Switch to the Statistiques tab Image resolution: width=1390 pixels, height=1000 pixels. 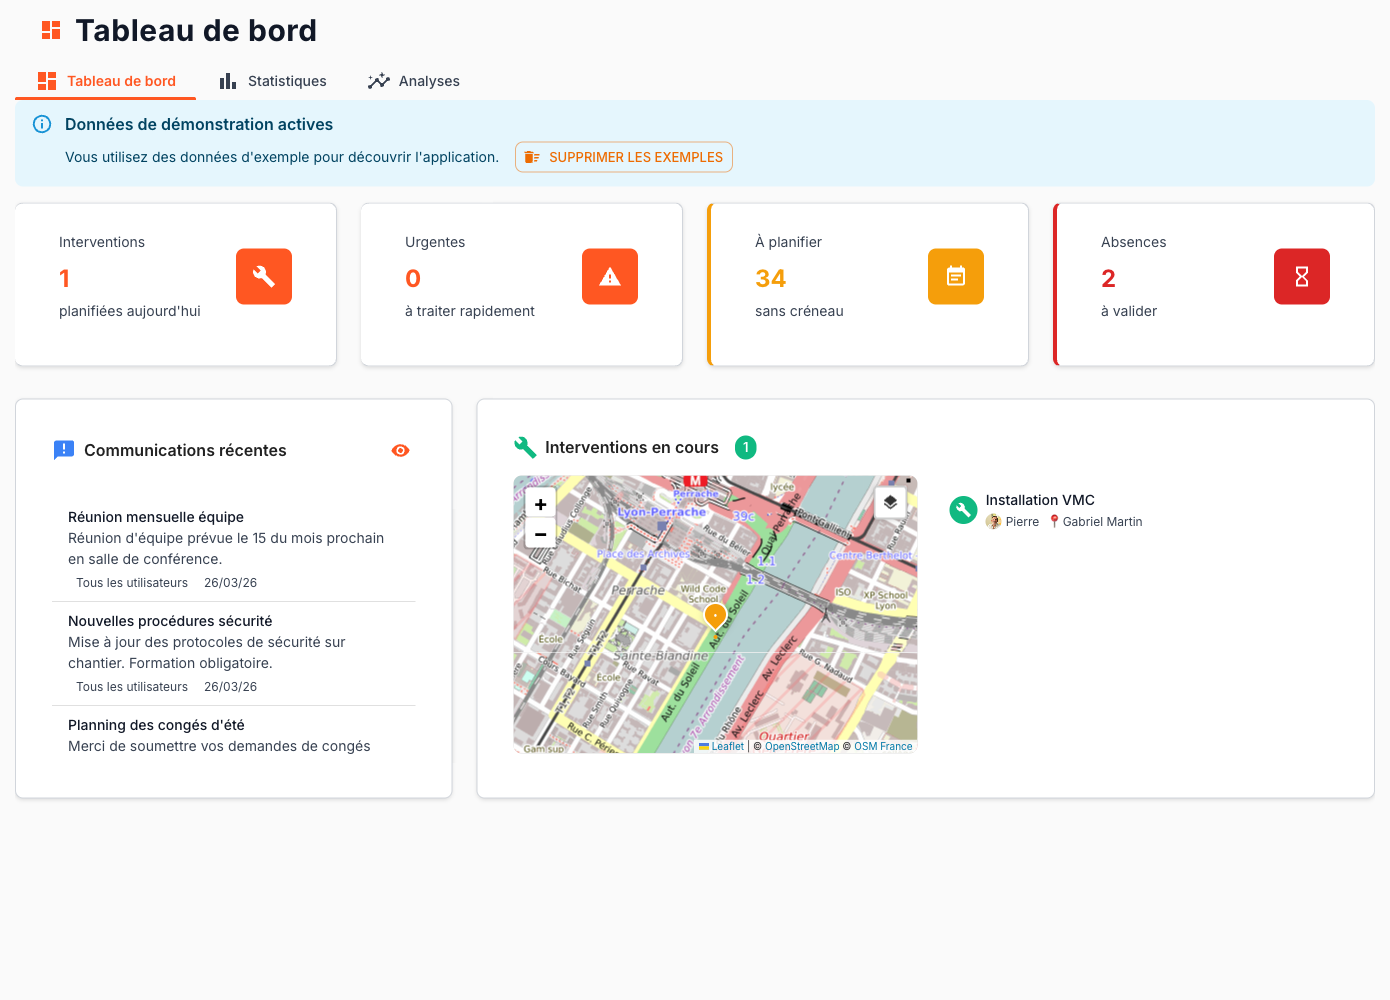tap(273, 81)
